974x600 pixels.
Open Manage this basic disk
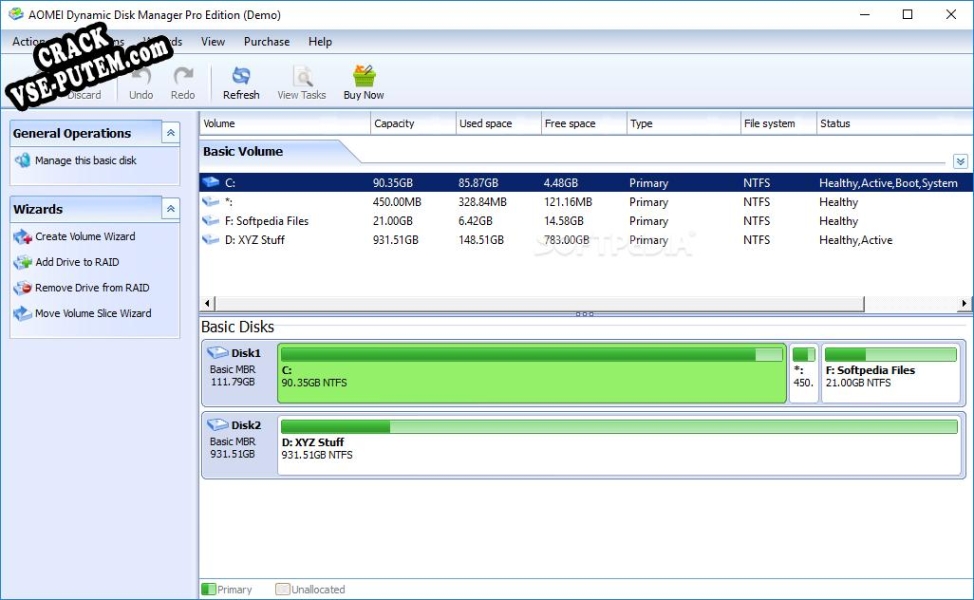click(86, 160)
